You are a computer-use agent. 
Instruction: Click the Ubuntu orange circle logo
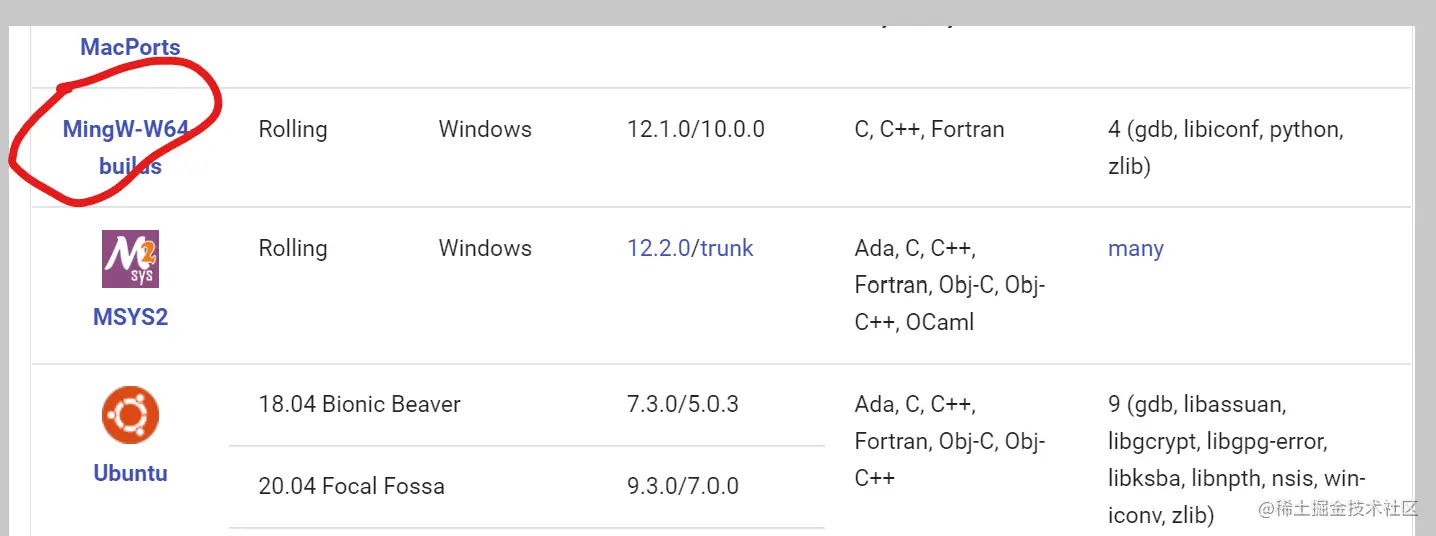130,416
